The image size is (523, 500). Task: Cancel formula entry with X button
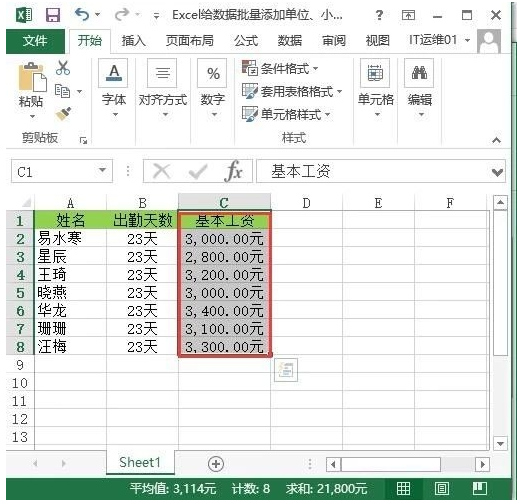[x=162, y=171]
